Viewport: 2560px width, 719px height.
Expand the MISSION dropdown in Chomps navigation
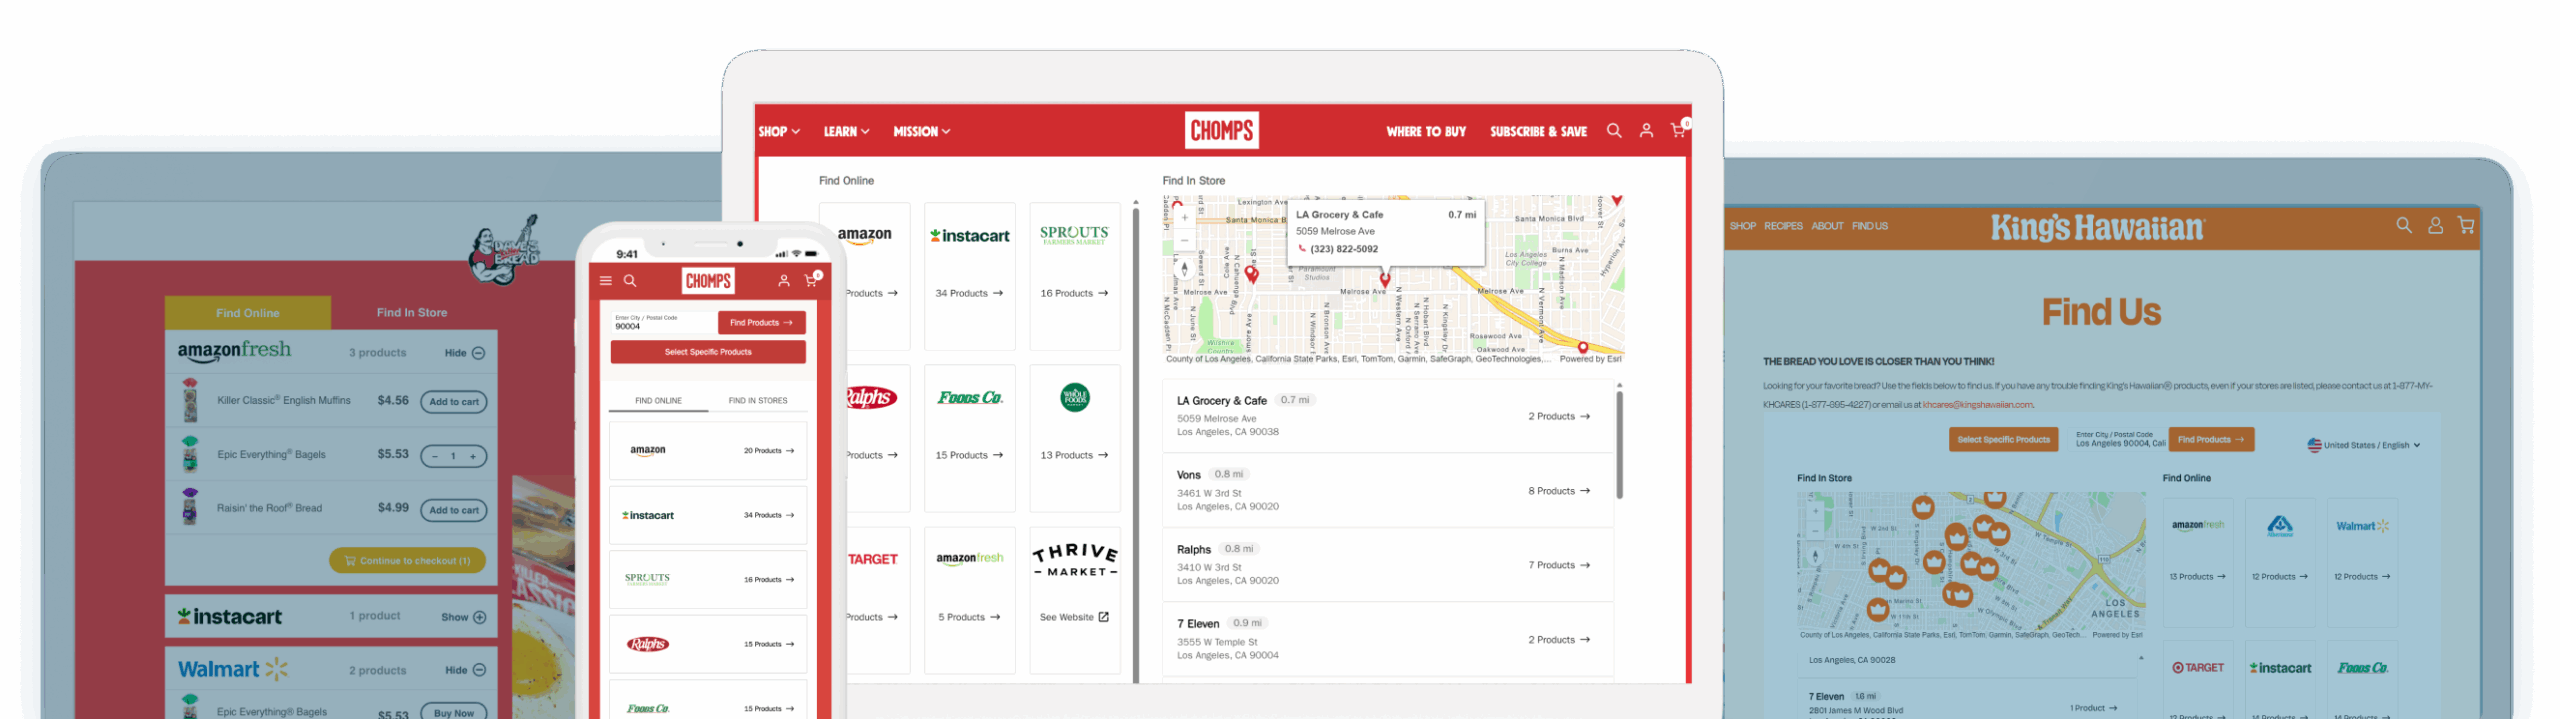(921, 132)
